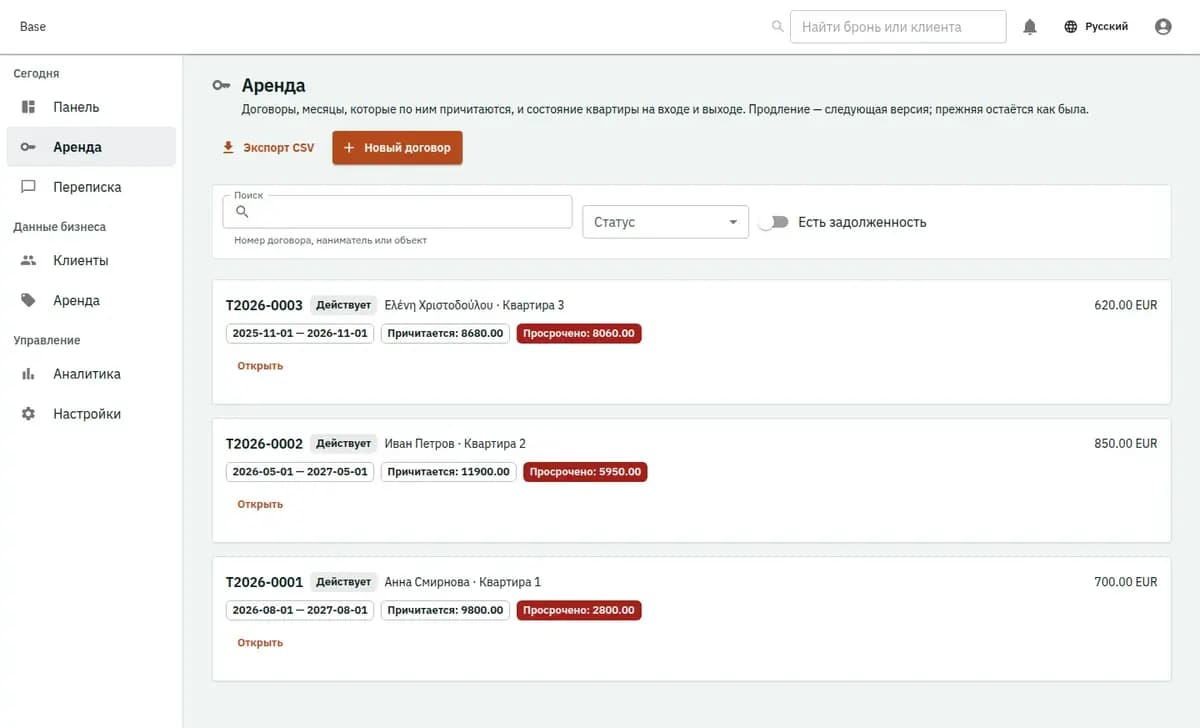Open the Русский language selector
Image resolution: width=1200 pixels, height=728 pixels.
(1096, 27)
